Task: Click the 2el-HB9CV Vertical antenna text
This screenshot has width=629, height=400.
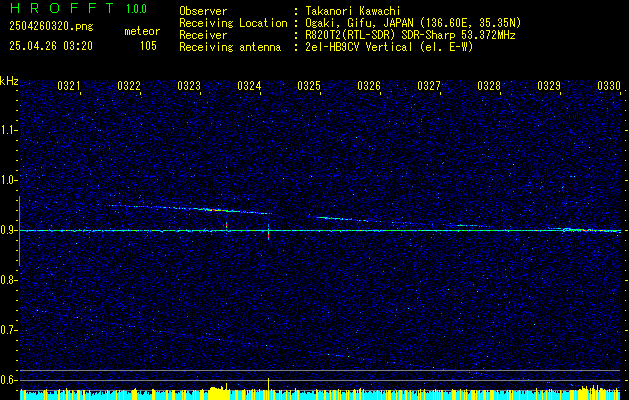Action: point(389,47)
